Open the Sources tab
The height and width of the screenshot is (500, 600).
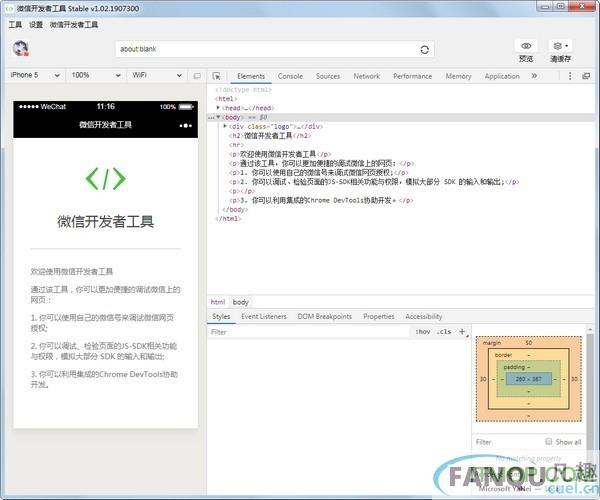point(328,76)
